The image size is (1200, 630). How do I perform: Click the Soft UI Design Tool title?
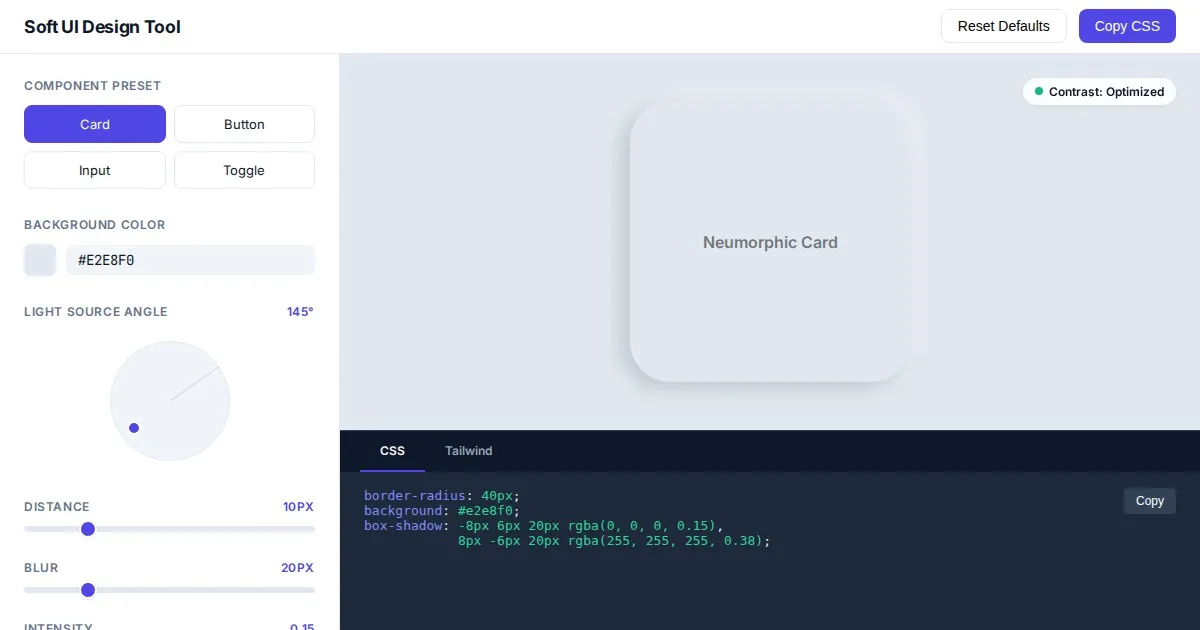(102, 27)
